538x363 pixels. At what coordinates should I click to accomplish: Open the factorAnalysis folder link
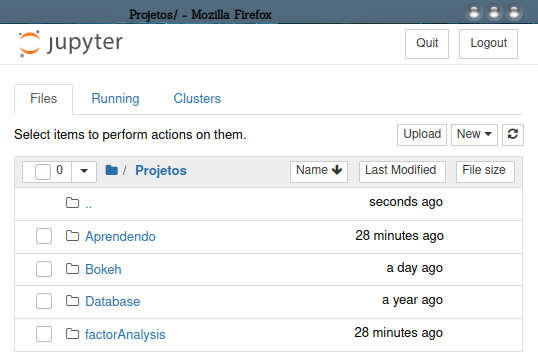[125, 335]
